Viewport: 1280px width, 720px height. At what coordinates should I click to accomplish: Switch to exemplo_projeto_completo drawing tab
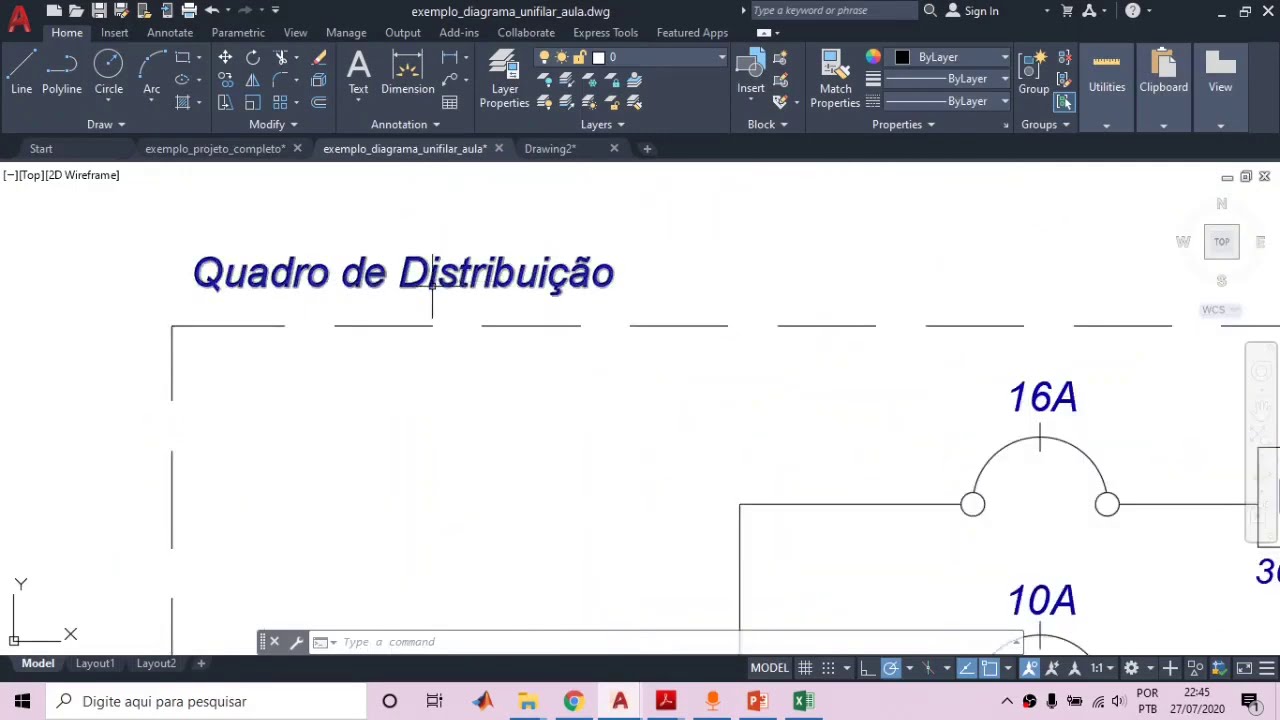coord(215,148)
